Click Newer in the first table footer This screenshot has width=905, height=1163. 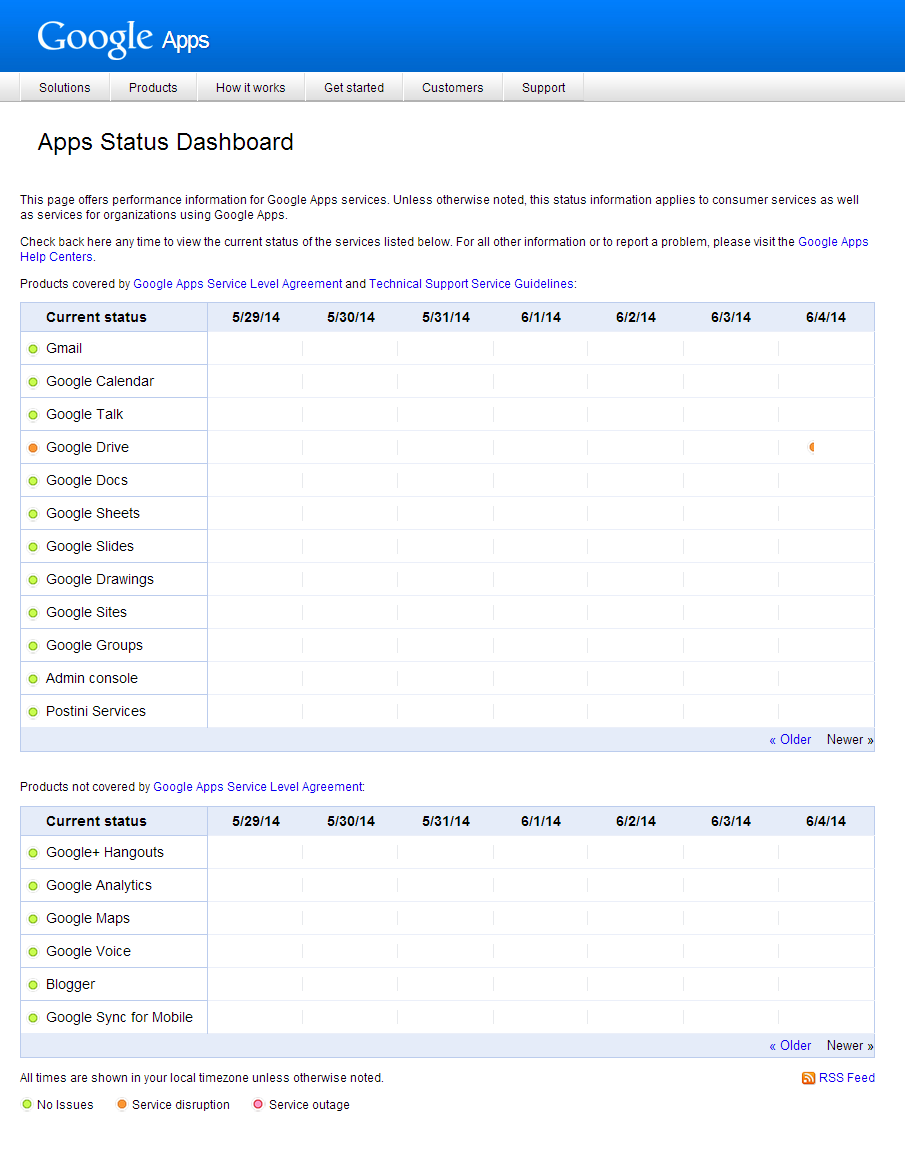tap(850, 739)
